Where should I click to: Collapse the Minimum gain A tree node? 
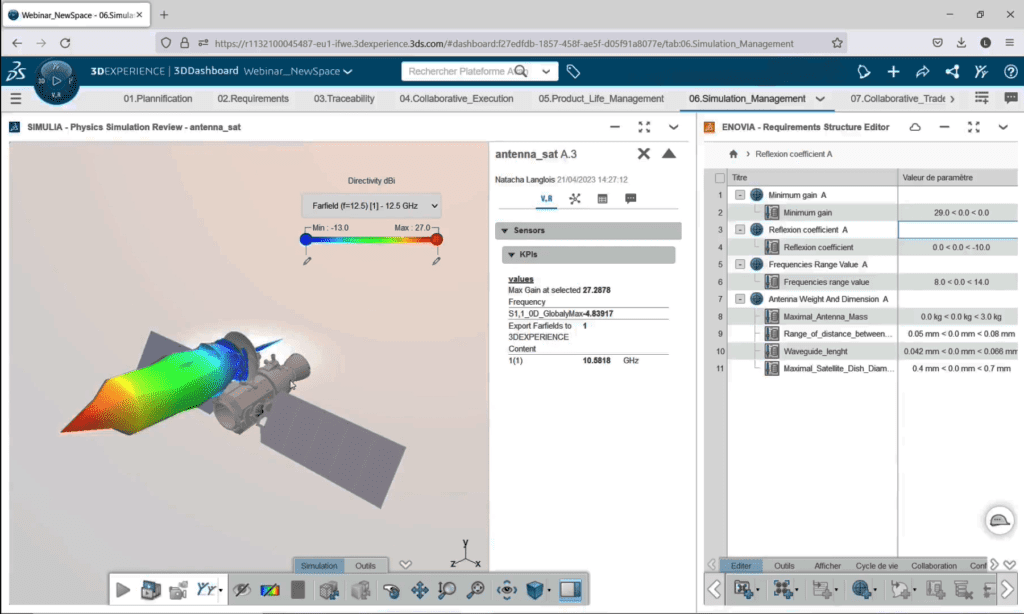click(739, 195)
